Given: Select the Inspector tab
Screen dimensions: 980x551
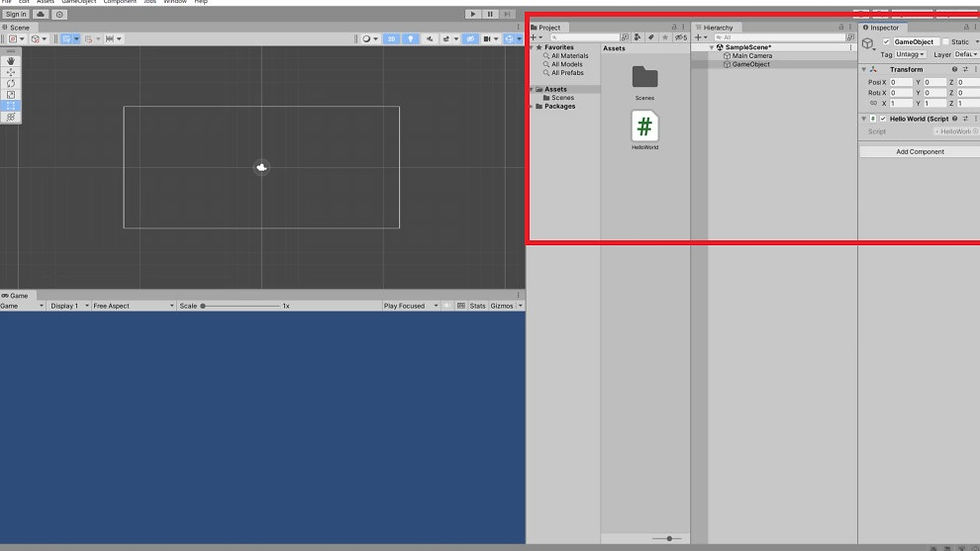Looking at the screenshot, I should click(x=881, y=27).
